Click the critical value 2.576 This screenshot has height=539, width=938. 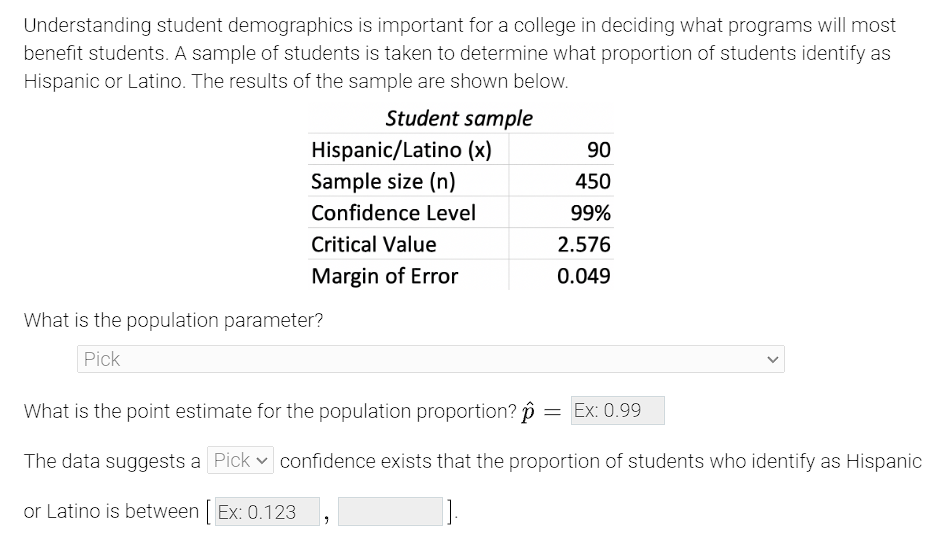pyautogui.click(x=584, y=245)
